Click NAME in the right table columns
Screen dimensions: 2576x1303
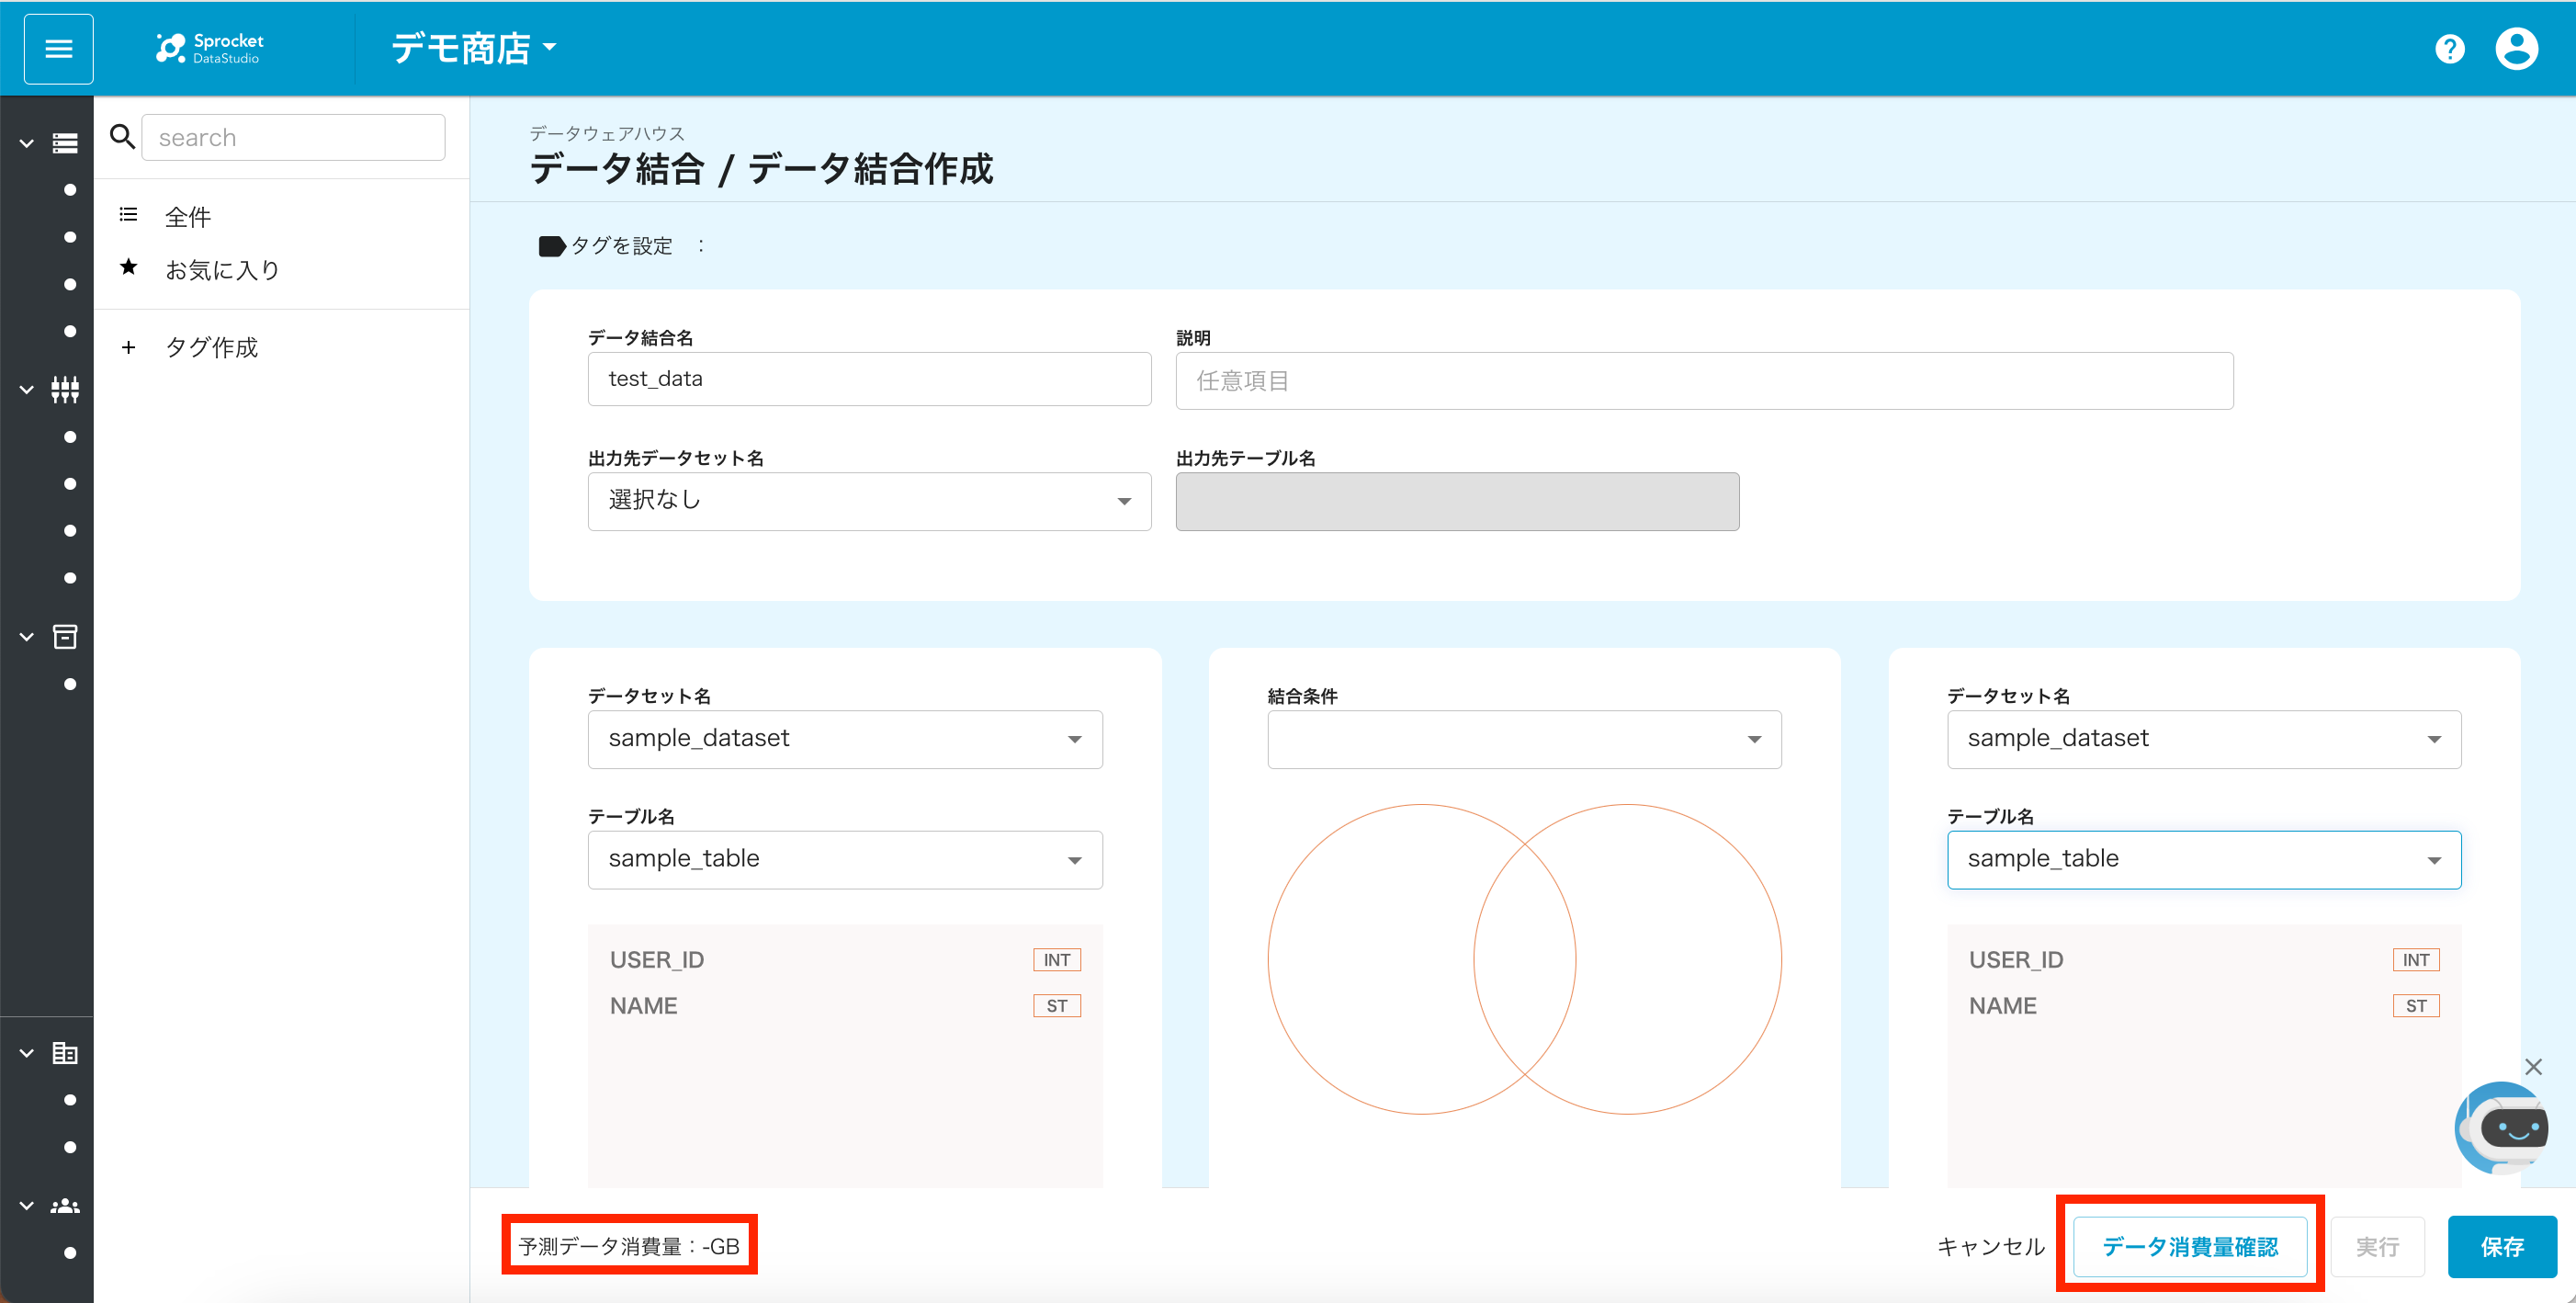click(x=2002, y=1006)
